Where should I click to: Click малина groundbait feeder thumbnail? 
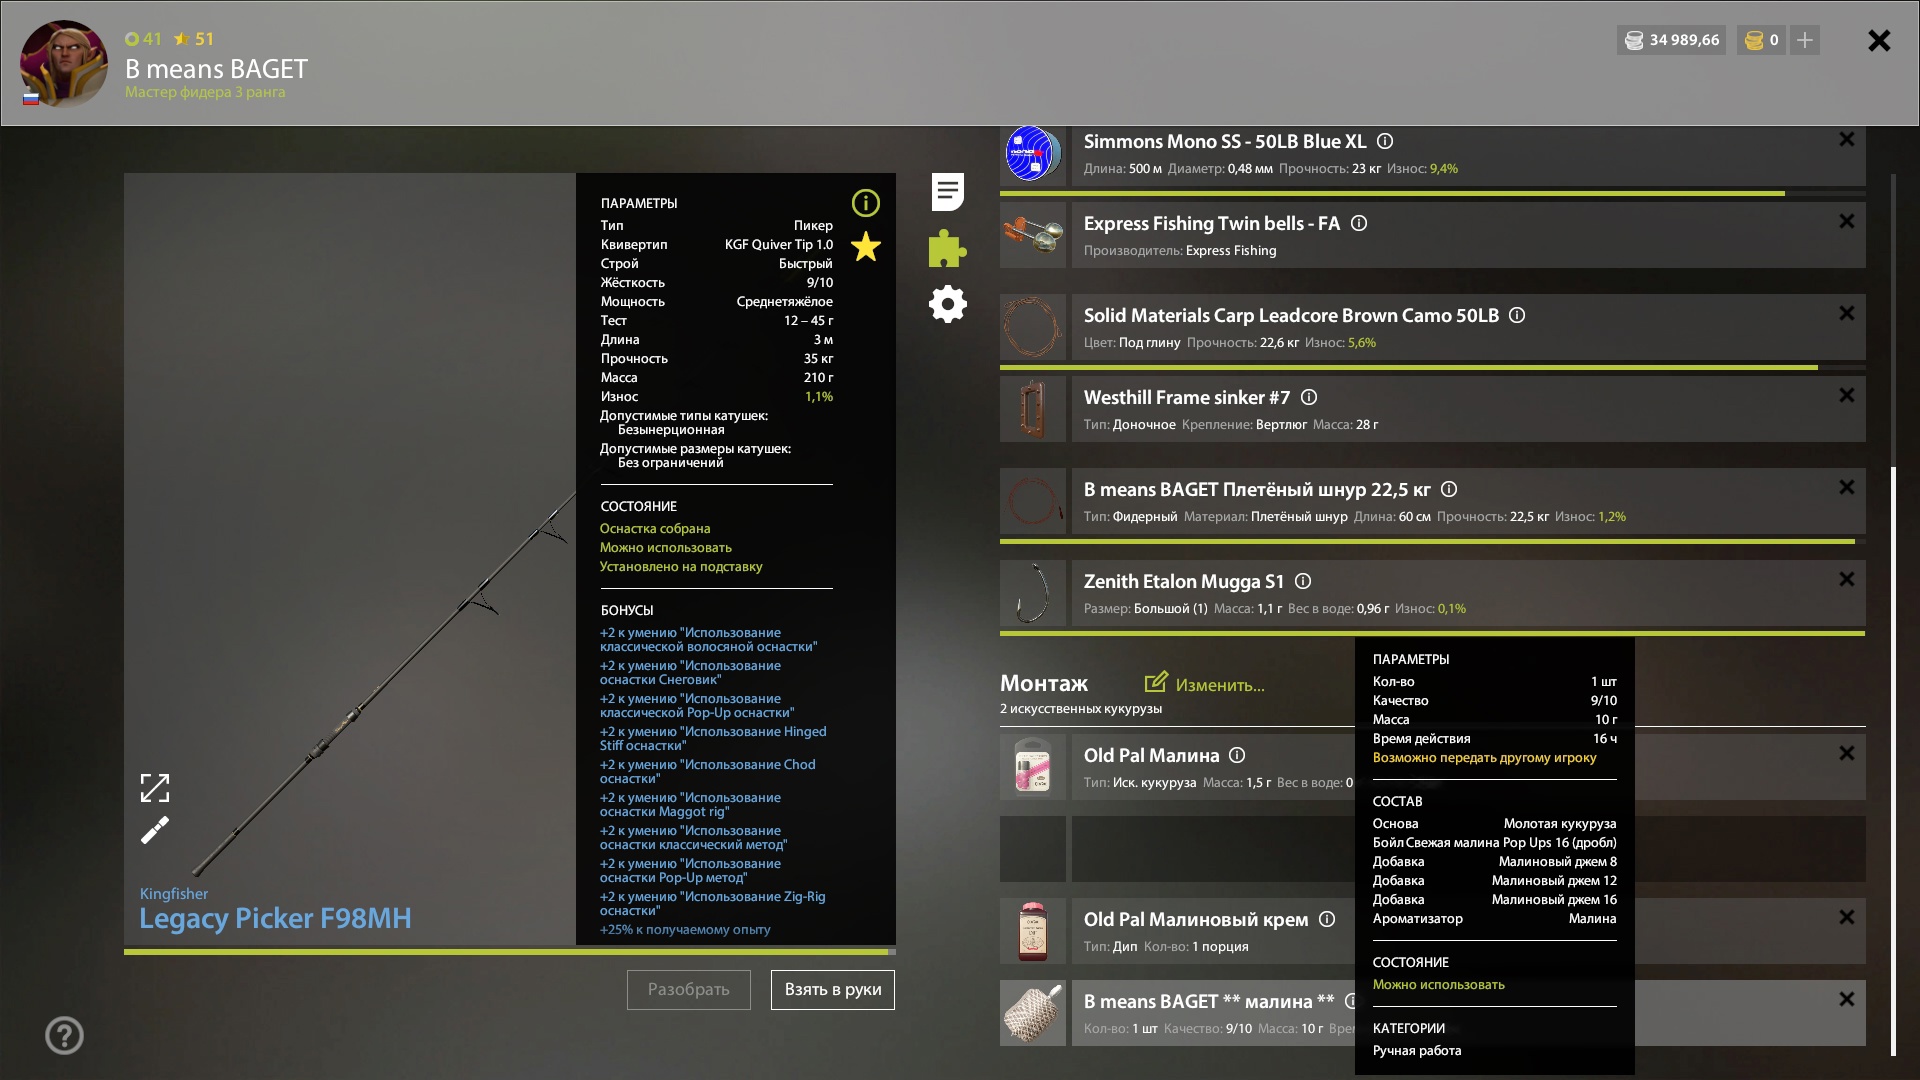[1033, 1013]
